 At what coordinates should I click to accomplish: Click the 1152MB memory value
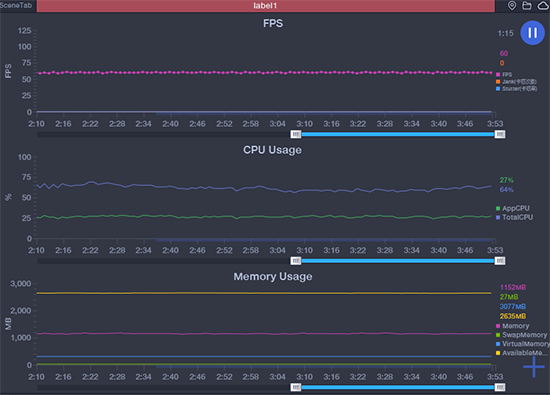point(513,287)
